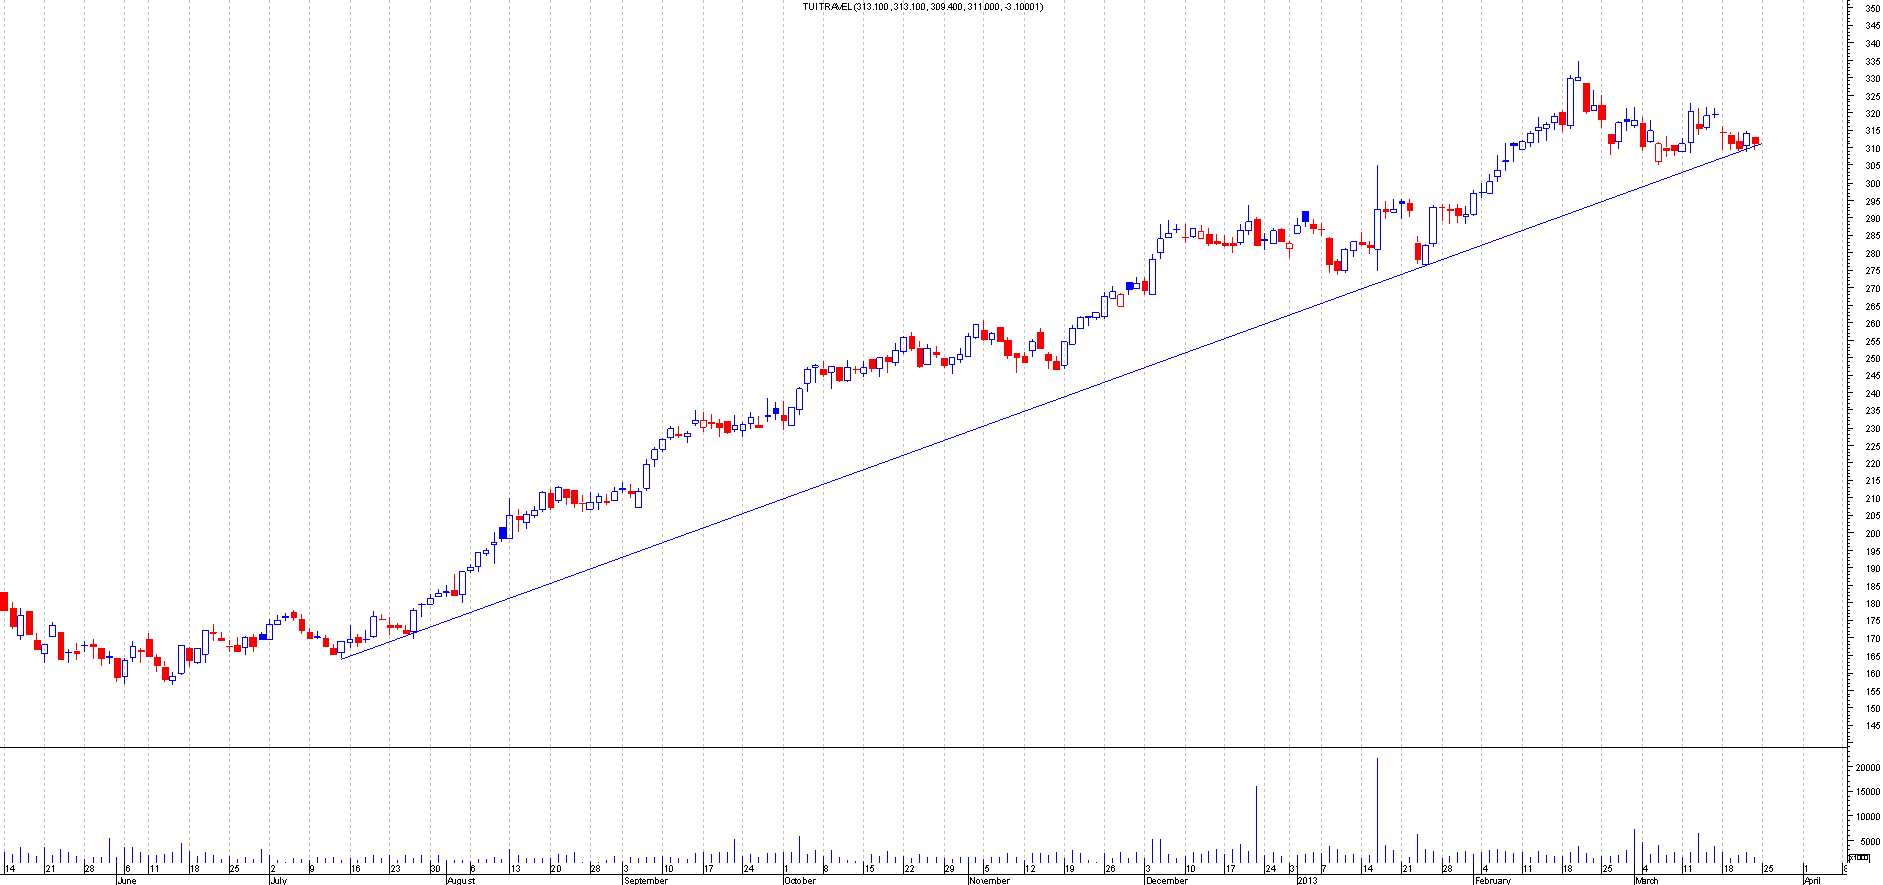Screen dimensions: 1883x885
Task: Click the February label on date axis
Action: 1493,881
